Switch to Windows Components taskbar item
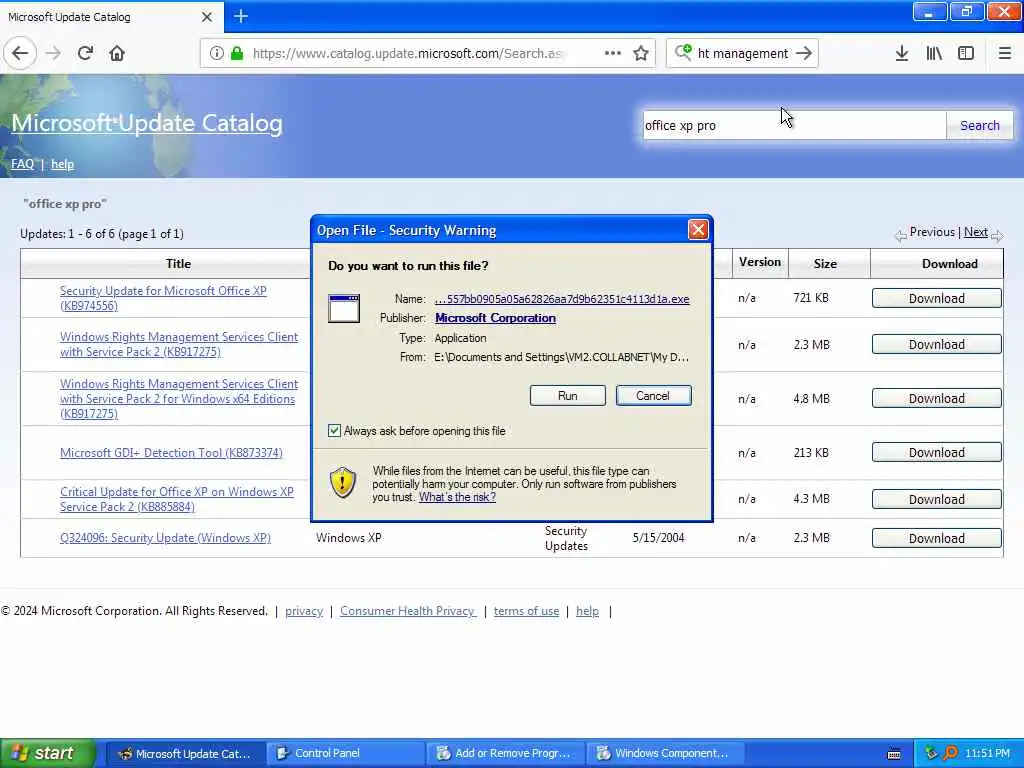This screenshot has width=1024, height=768. [x=665, y=754]
